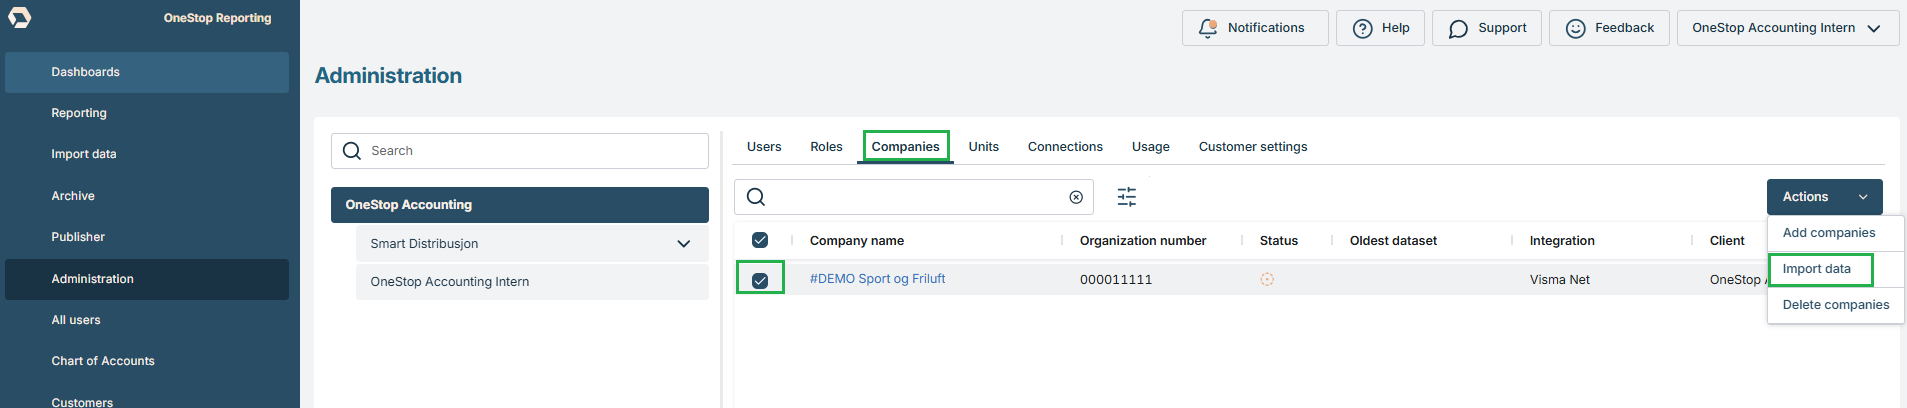Click the magnifier in the left Search box
The image size is (1907, 408).
pos(351,151)
